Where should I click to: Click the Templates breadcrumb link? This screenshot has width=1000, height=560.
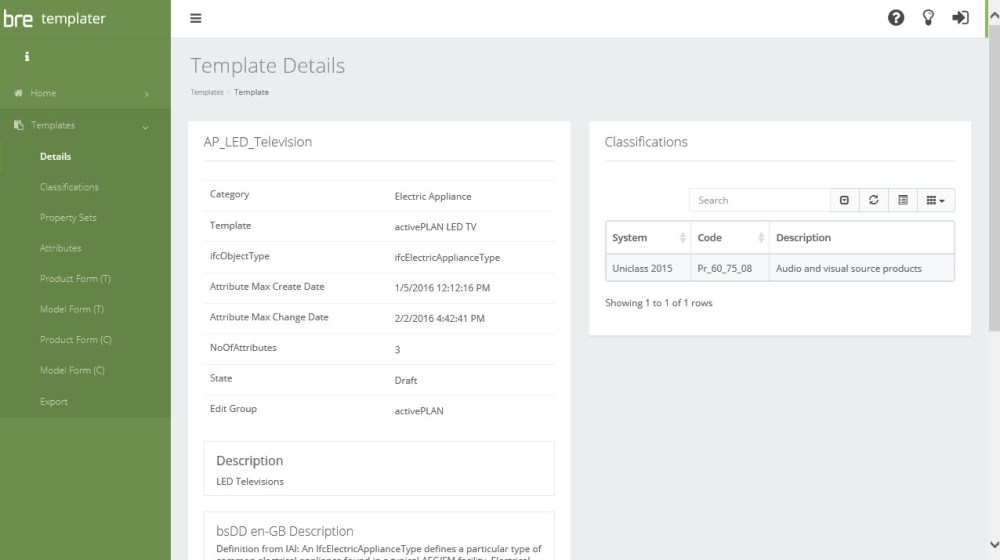coord(206,92)
